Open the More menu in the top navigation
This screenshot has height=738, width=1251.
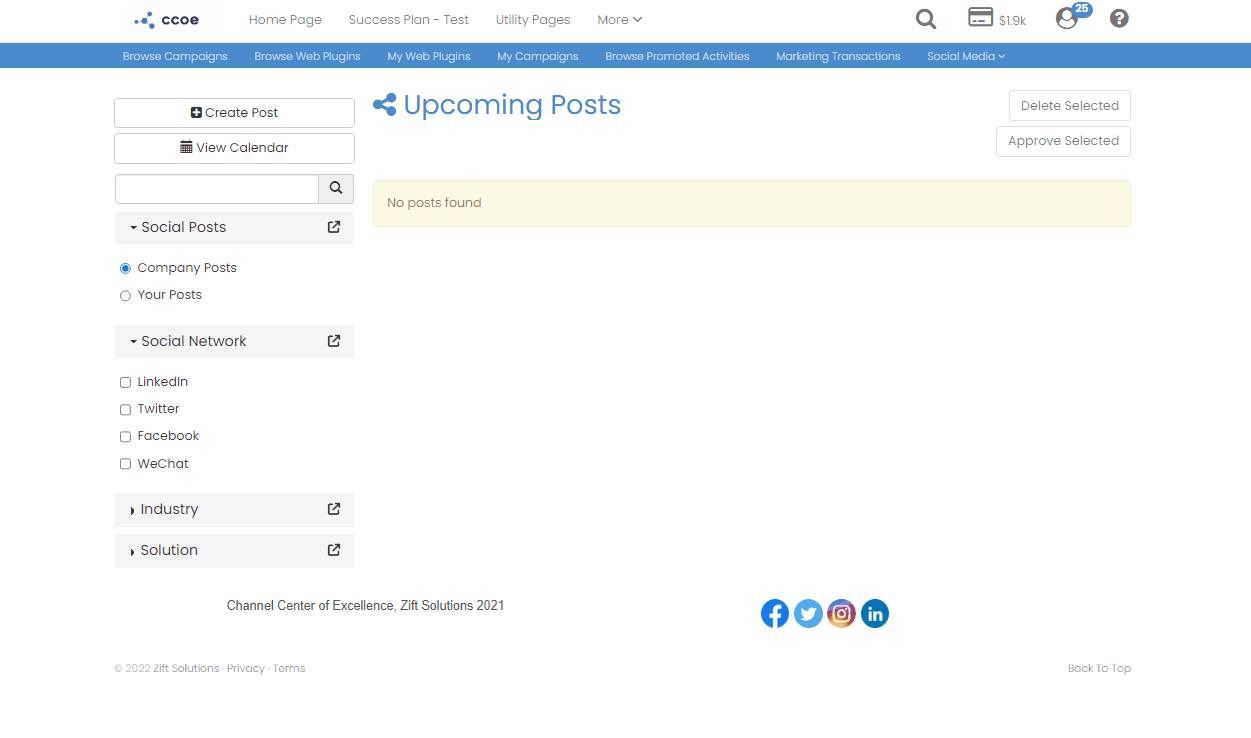(x=619, y=19)
